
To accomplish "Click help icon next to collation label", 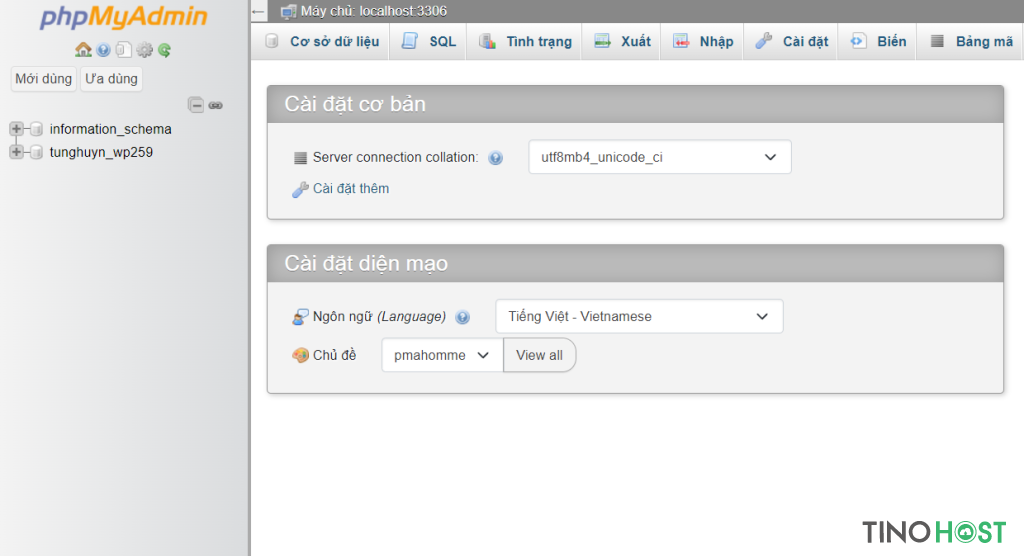I will click(496, 157).
